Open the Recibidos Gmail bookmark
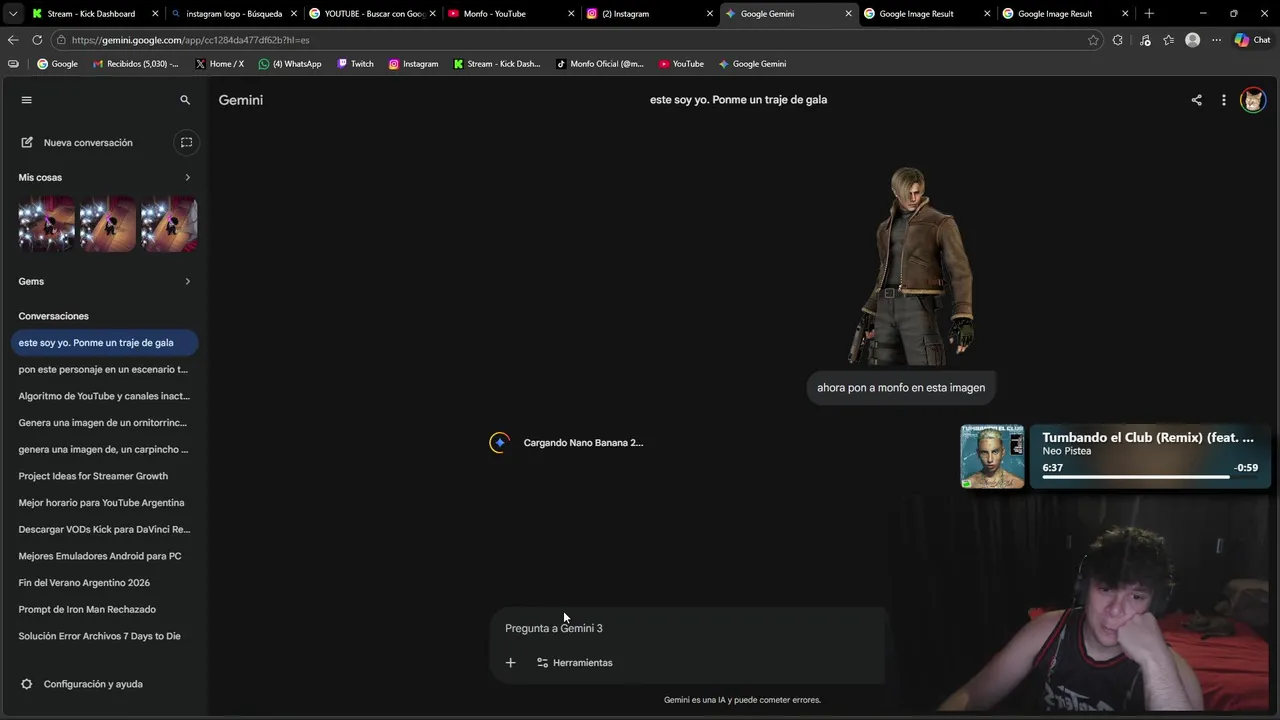Screen dimensions: 1280x720 (x=135, y=64)
